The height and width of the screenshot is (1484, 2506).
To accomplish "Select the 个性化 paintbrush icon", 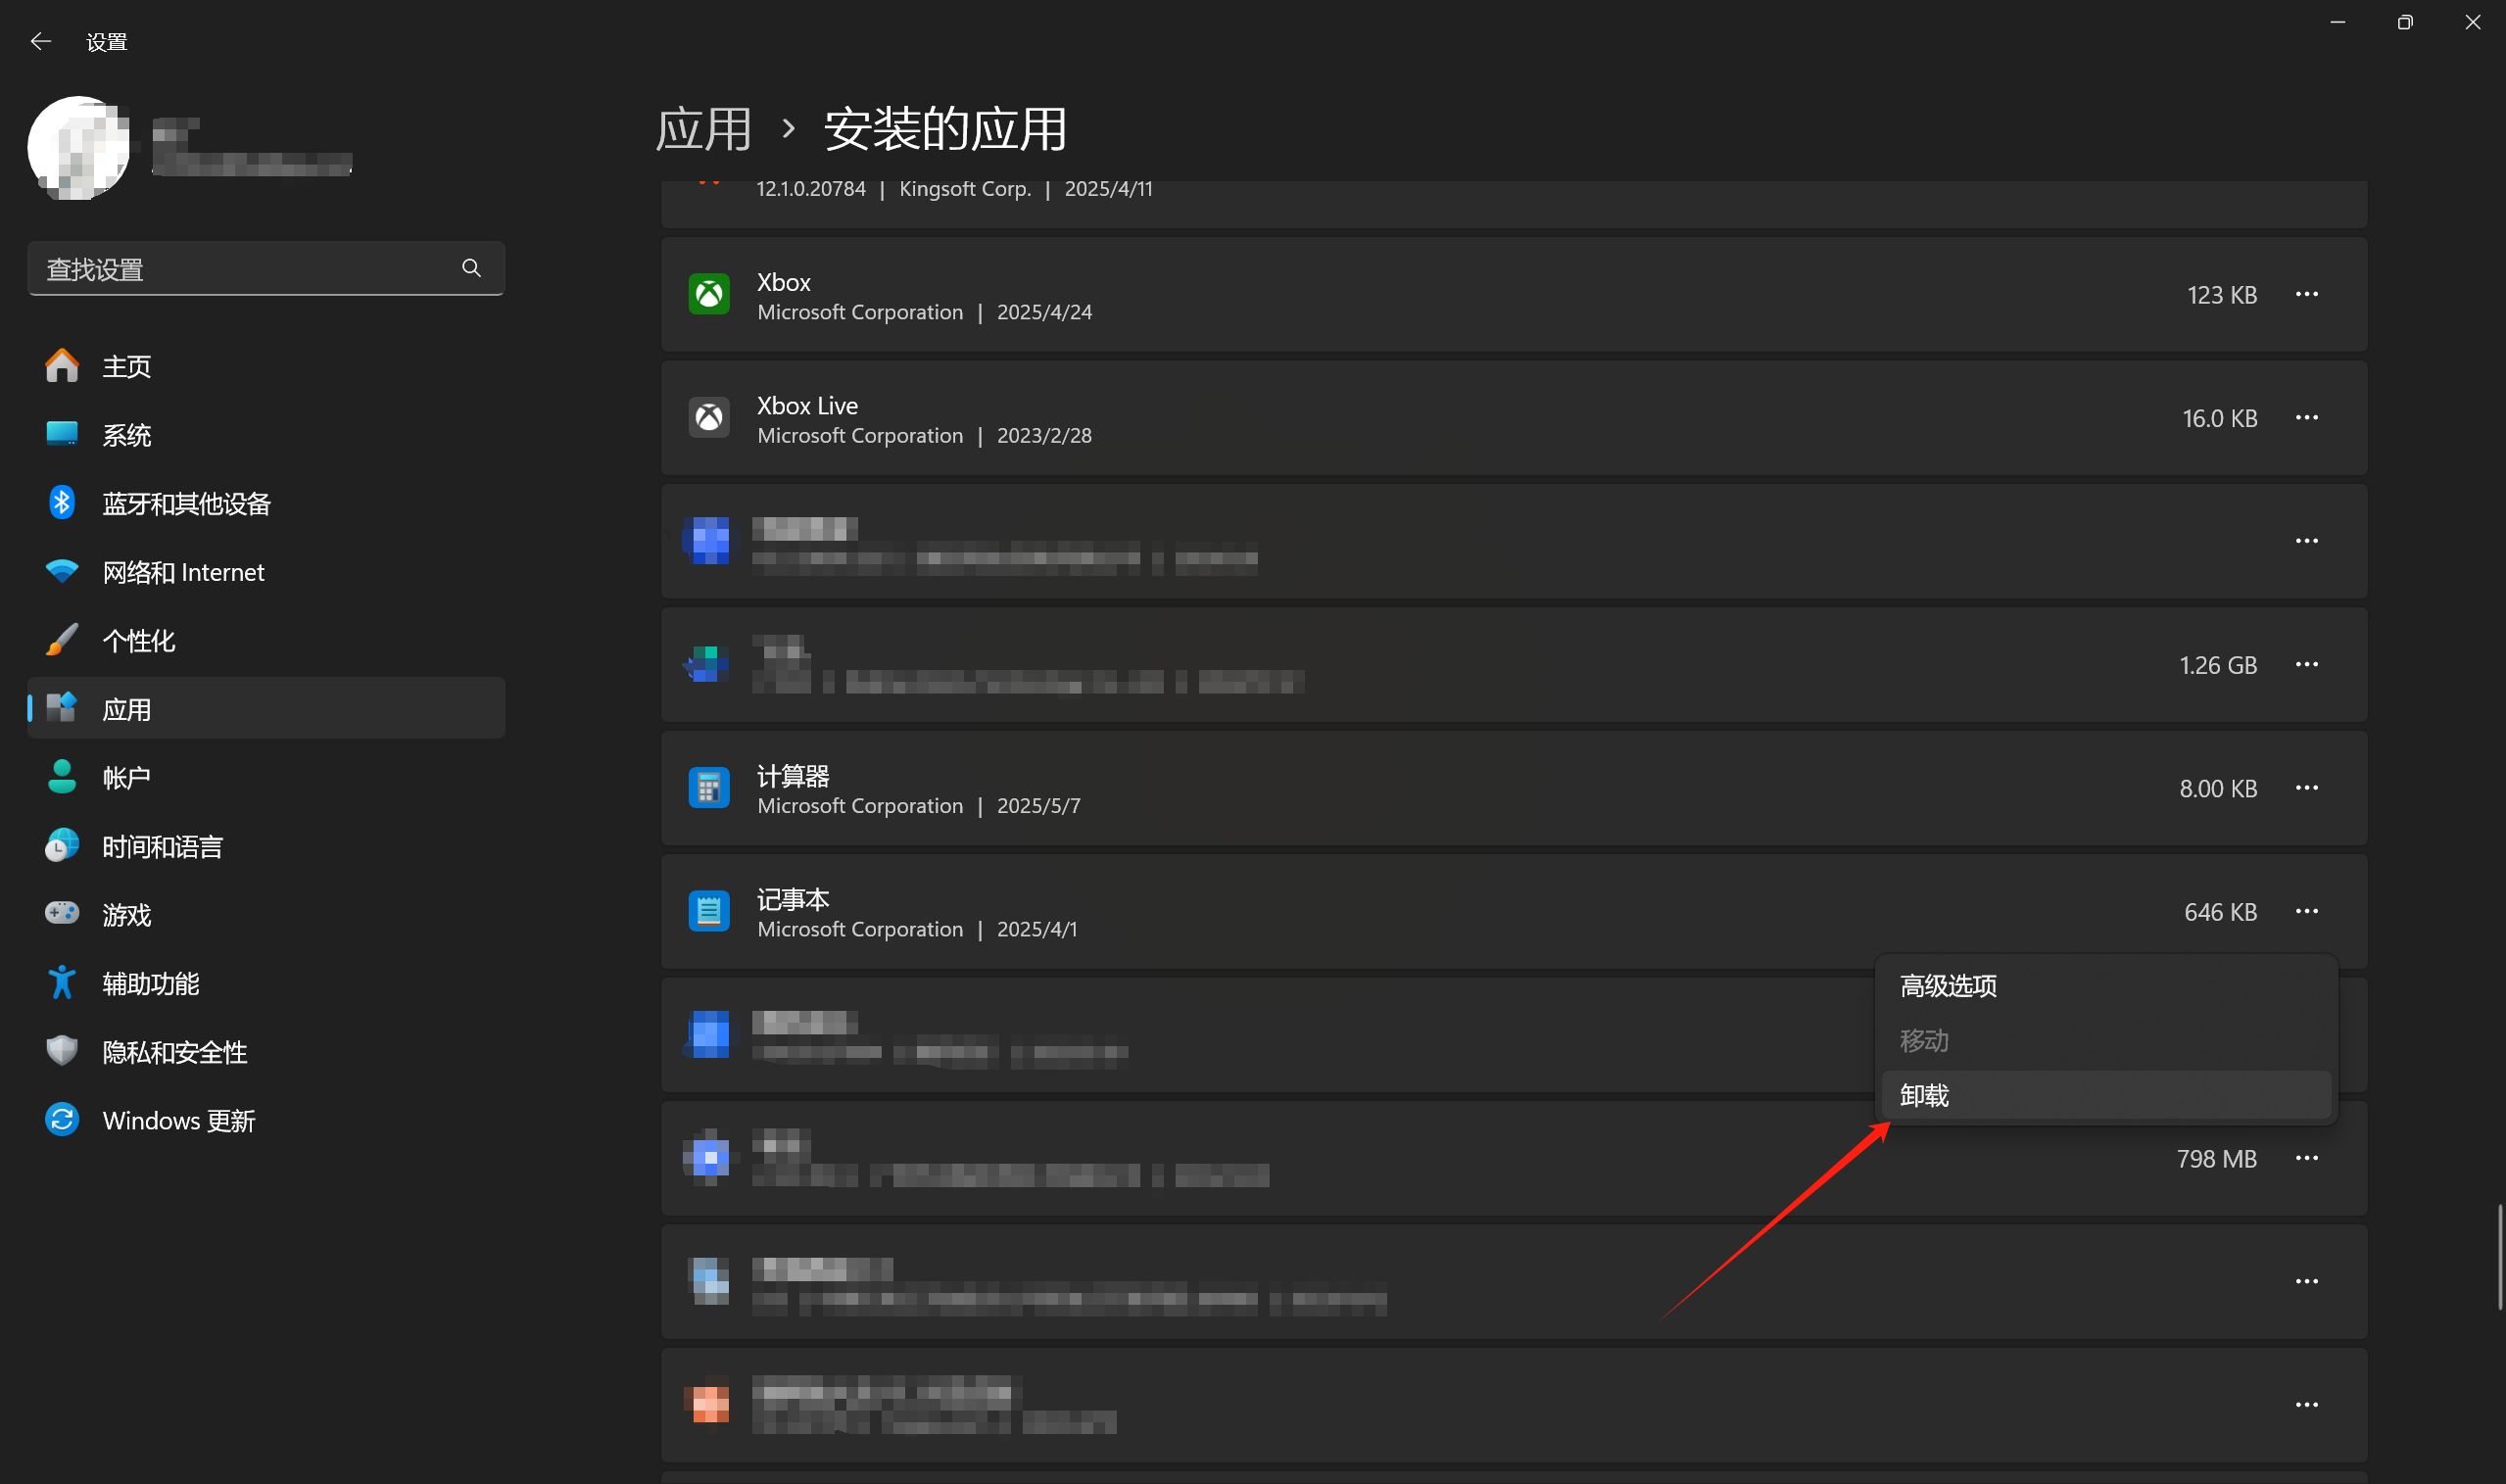I will tap(61, 640).
